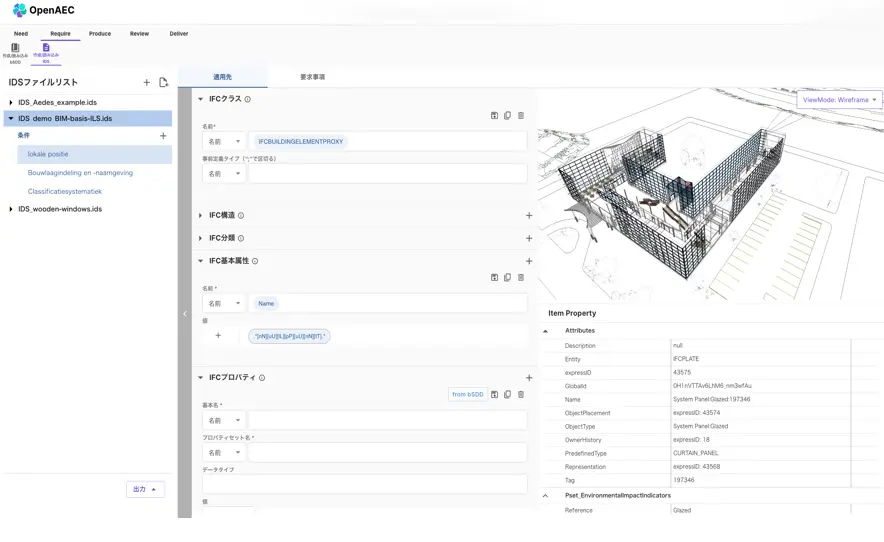Open 名前 dropdown beside IFCBUILDINGELEMENTPROXY
The height and width of the screenshot is (542, 884).
tap(224, 142)
